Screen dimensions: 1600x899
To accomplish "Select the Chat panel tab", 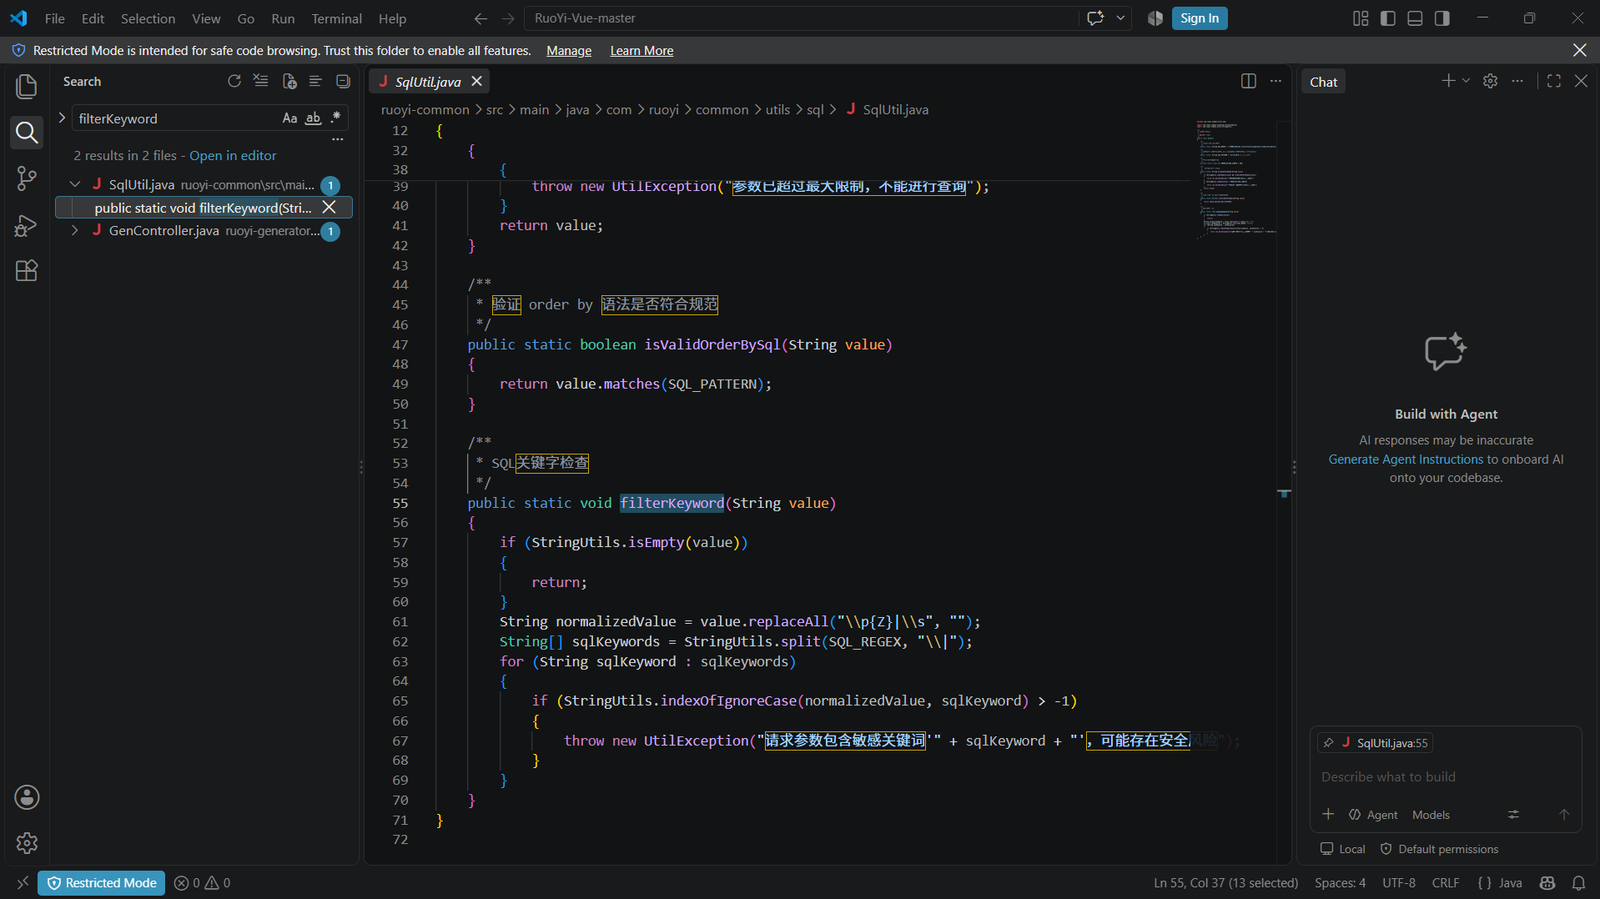I will (1323, 82).
